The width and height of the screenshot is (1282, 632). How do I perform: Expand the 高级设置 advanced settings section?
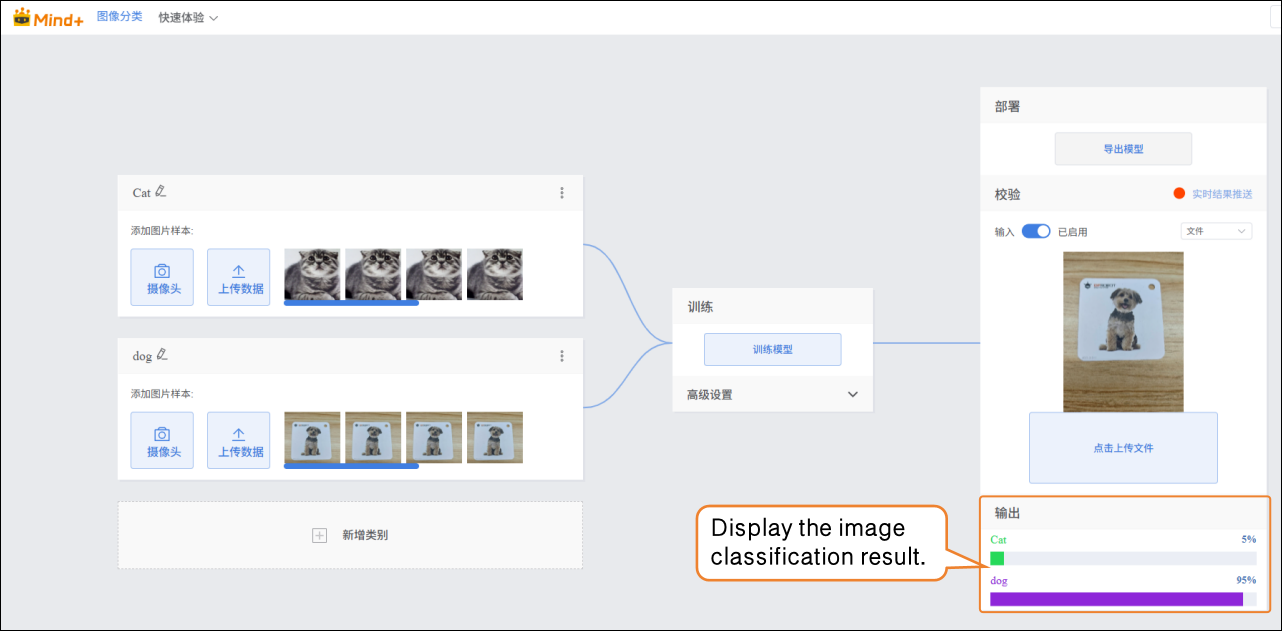(852, 394)
